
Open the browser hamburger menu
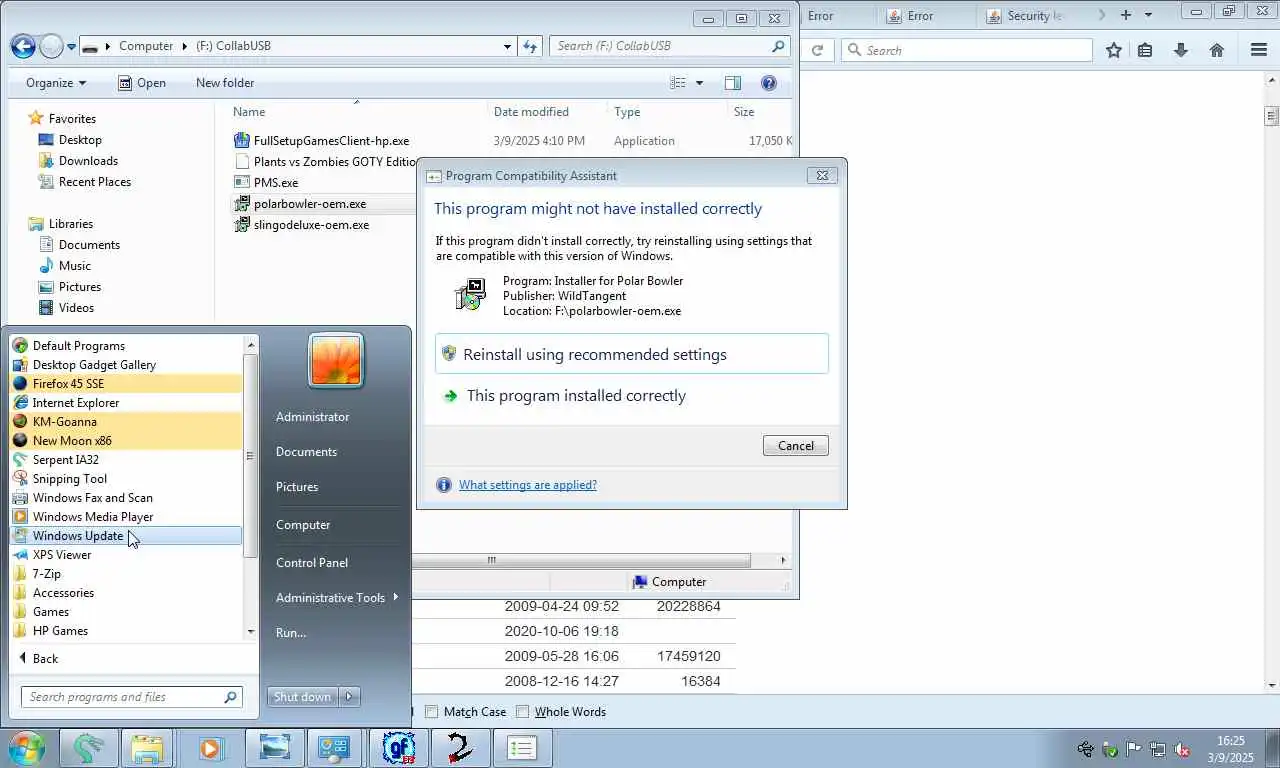coord(1259,50)
